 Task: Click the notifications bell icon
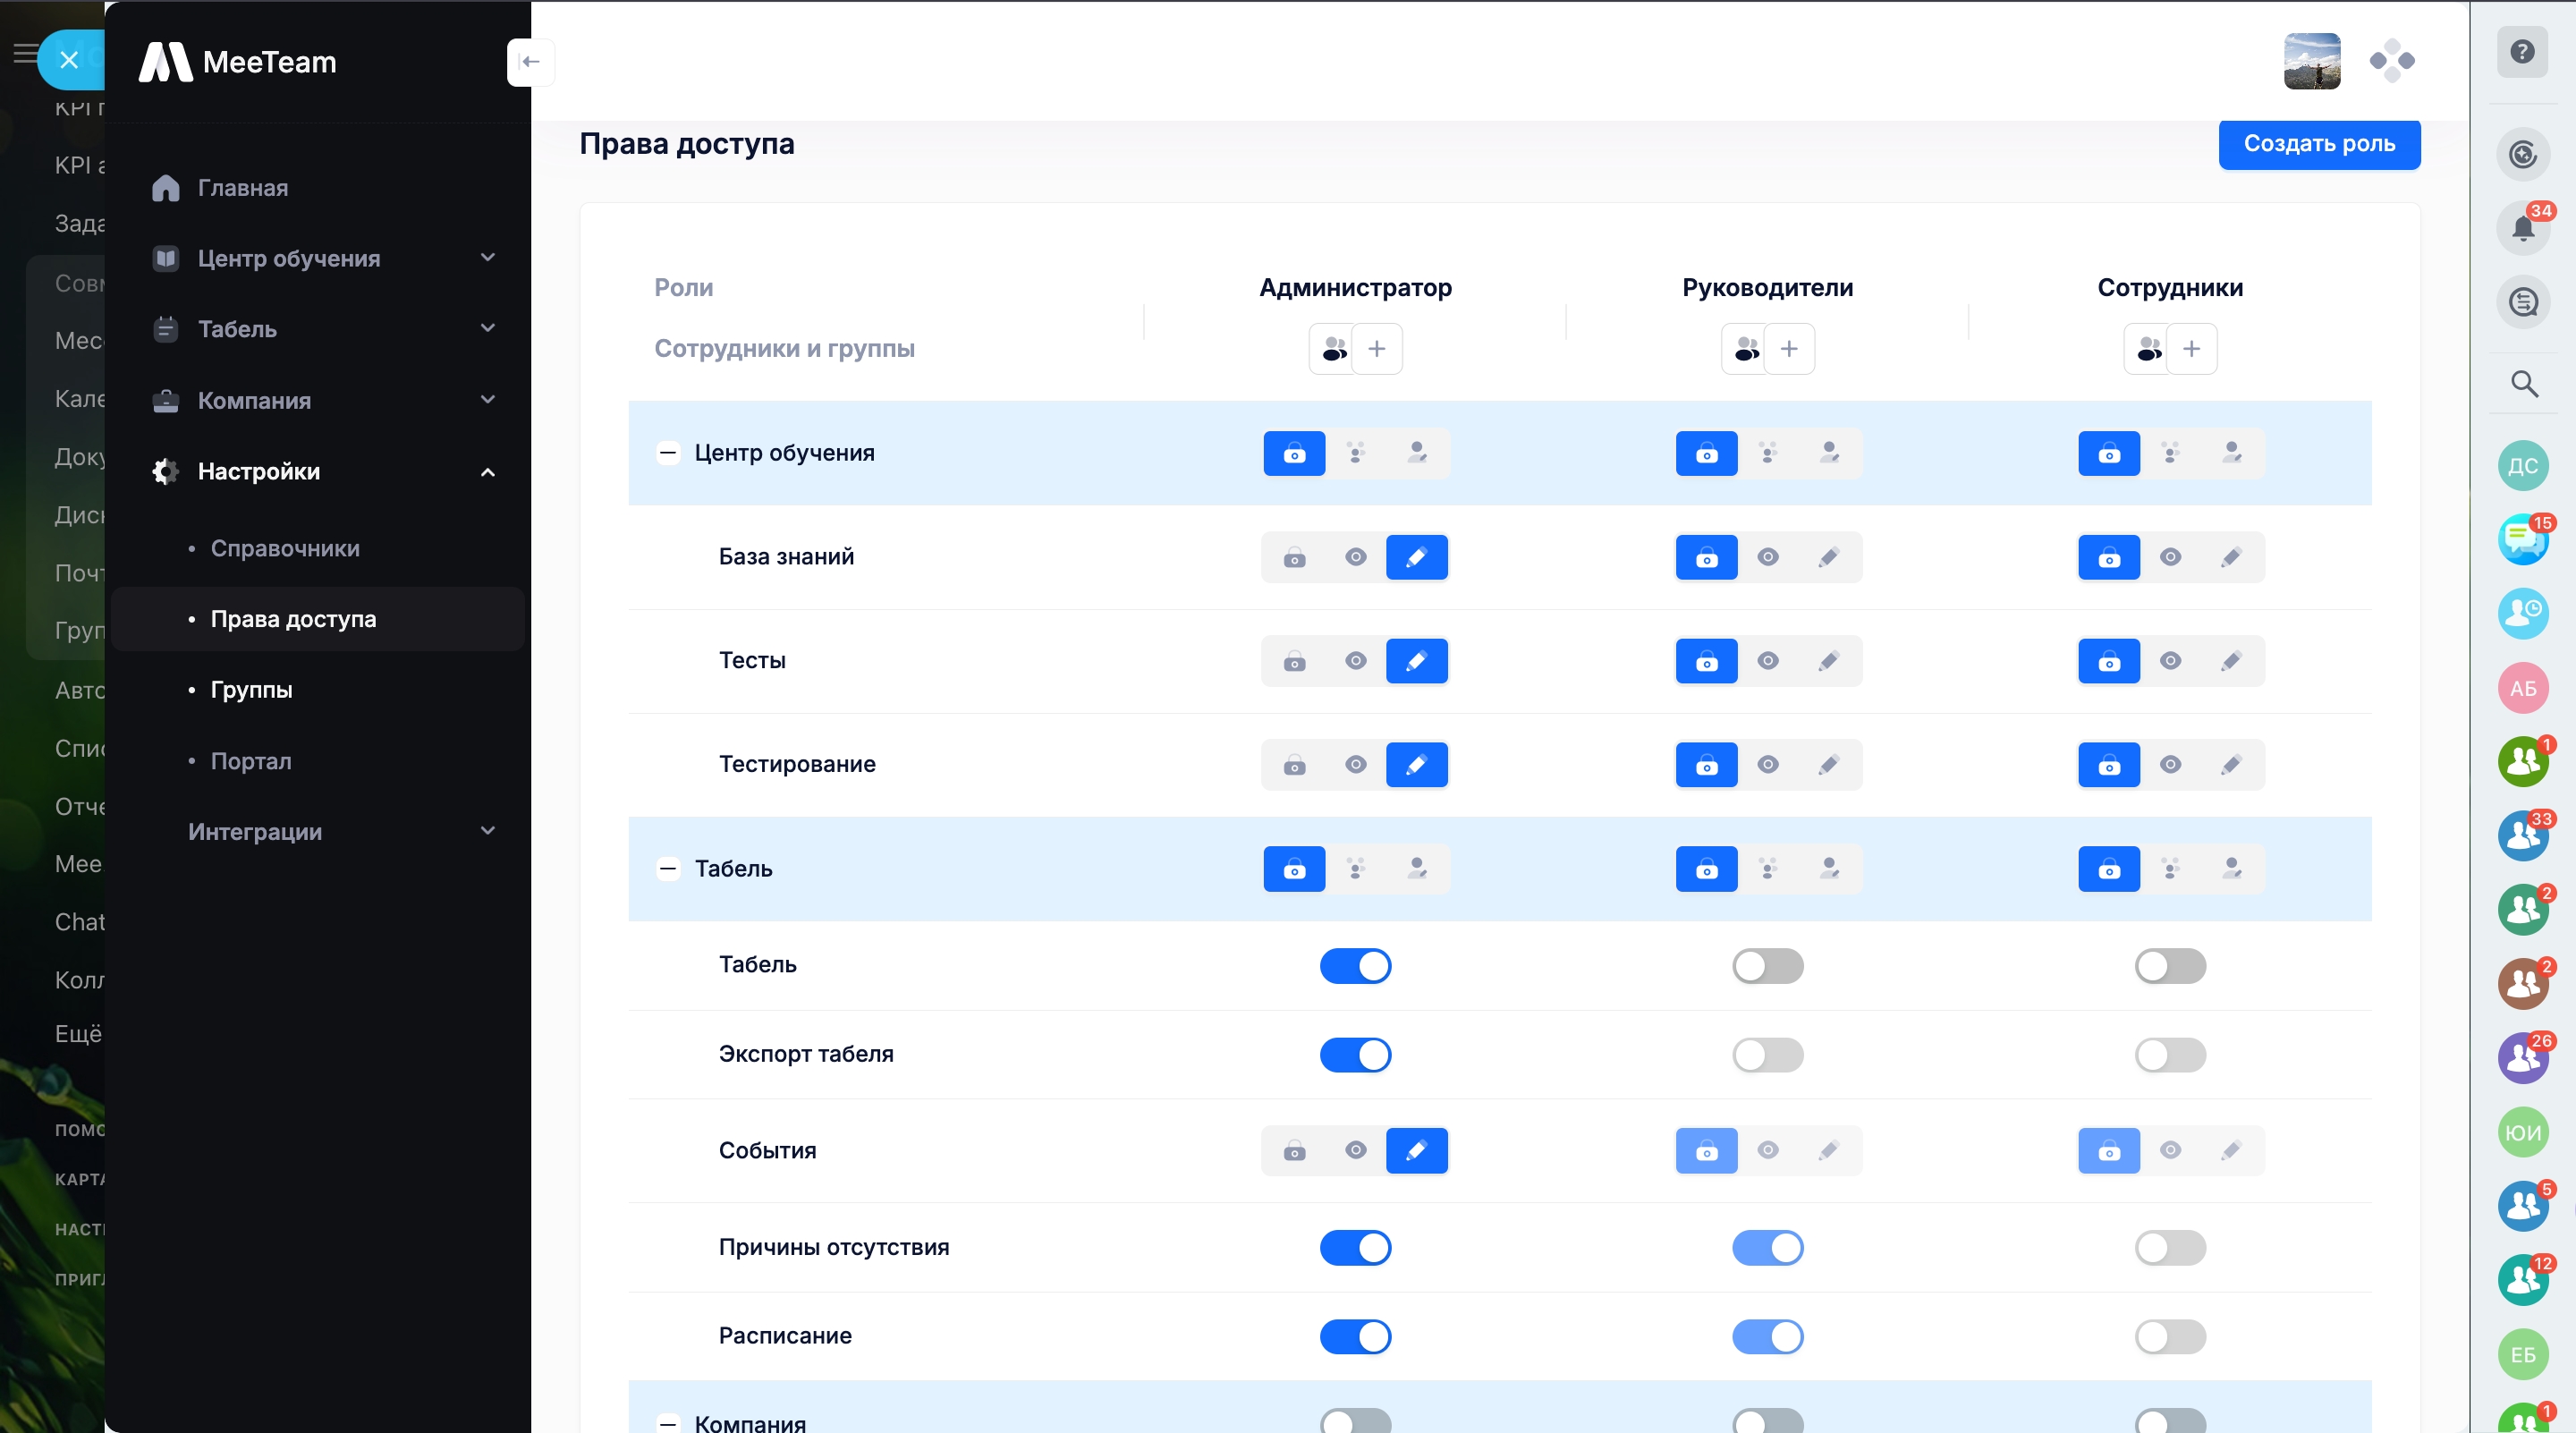pyautogui.click(x=2522, y=229)
